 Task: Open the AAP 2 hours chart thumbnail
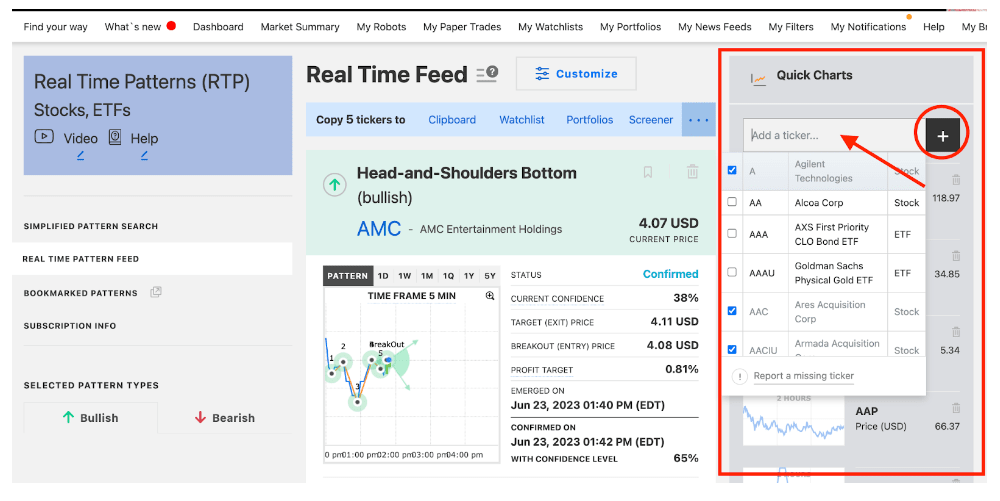(793, 418)
